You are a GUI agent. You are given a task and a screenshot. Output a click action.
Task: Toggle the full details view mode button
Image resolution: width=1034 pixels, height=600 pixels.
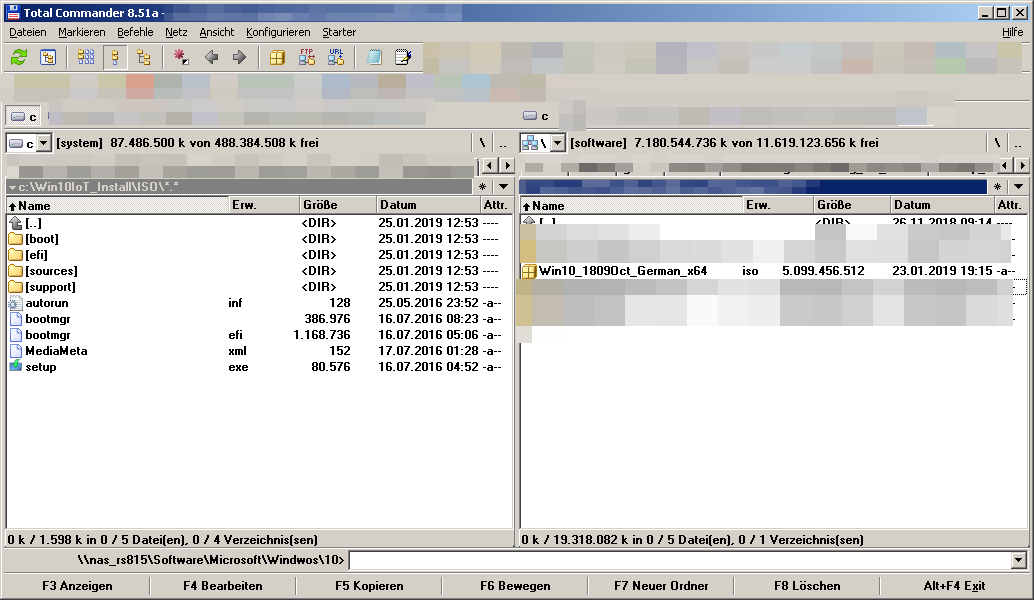115,57
